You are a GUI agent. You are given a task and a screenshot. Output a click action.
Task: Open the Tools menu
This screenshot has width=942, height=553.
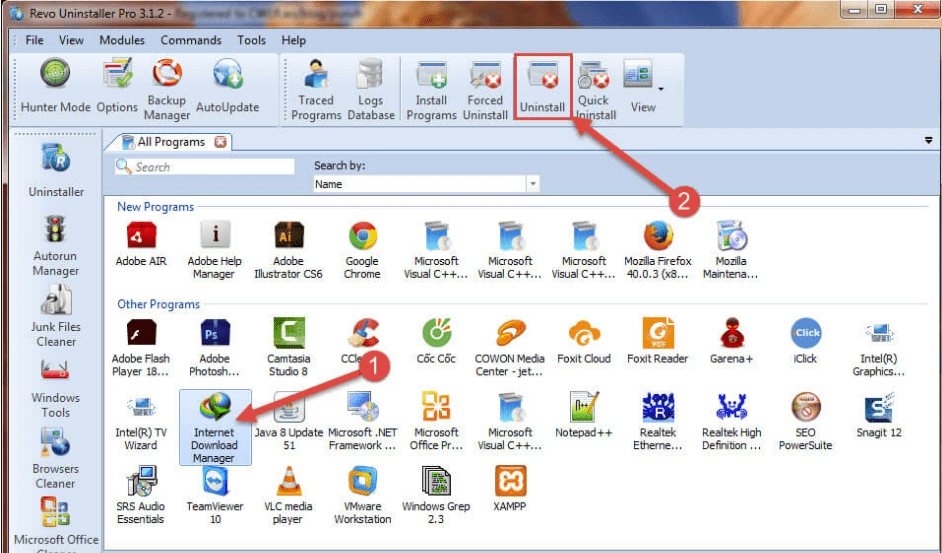251,40
